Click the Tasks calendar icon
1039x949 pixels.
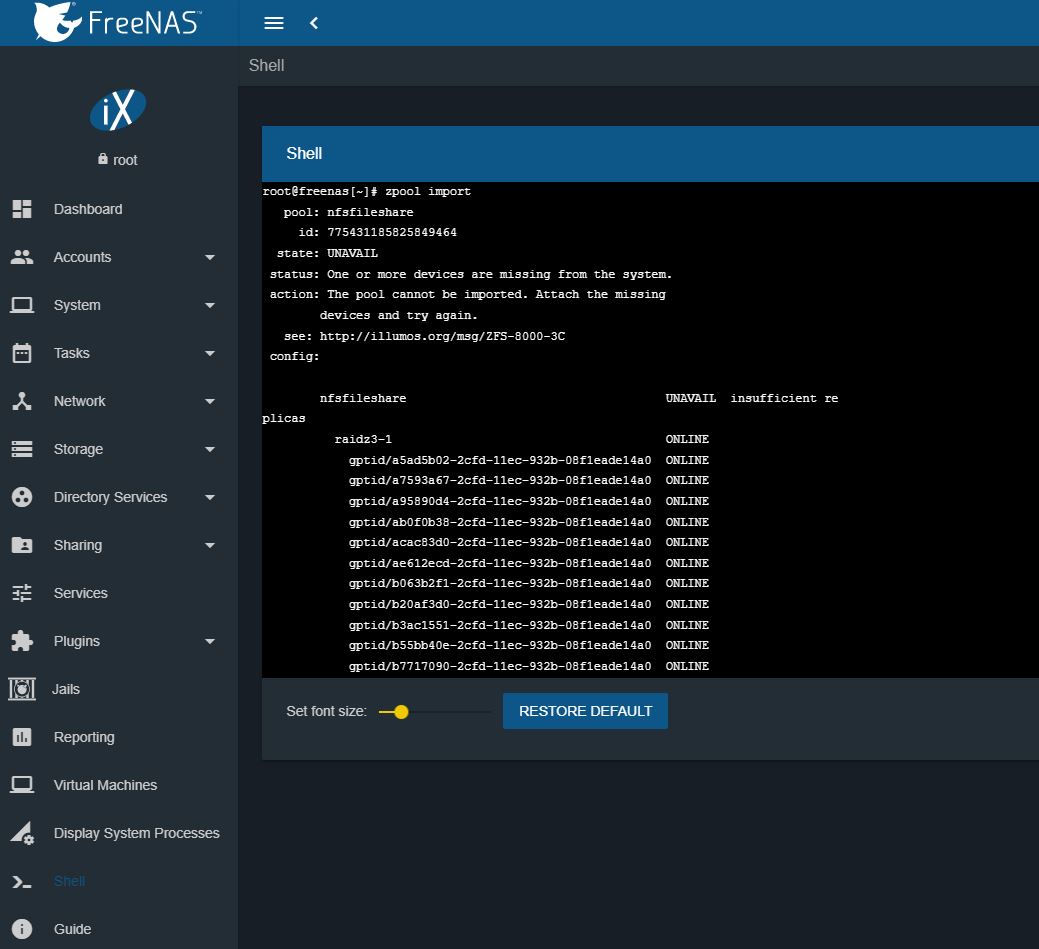point(22,353)
